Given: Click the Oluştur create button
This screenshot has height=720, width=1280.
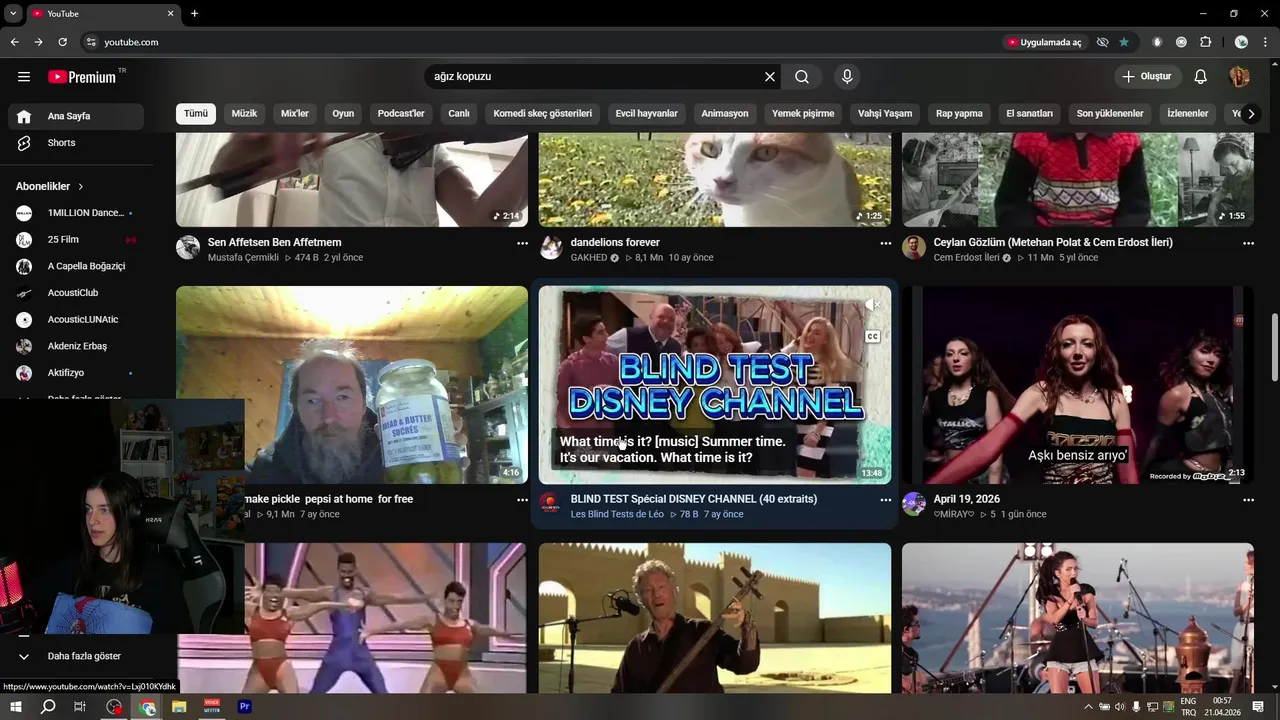Looking at the screenshot, I should (1147, 77).
